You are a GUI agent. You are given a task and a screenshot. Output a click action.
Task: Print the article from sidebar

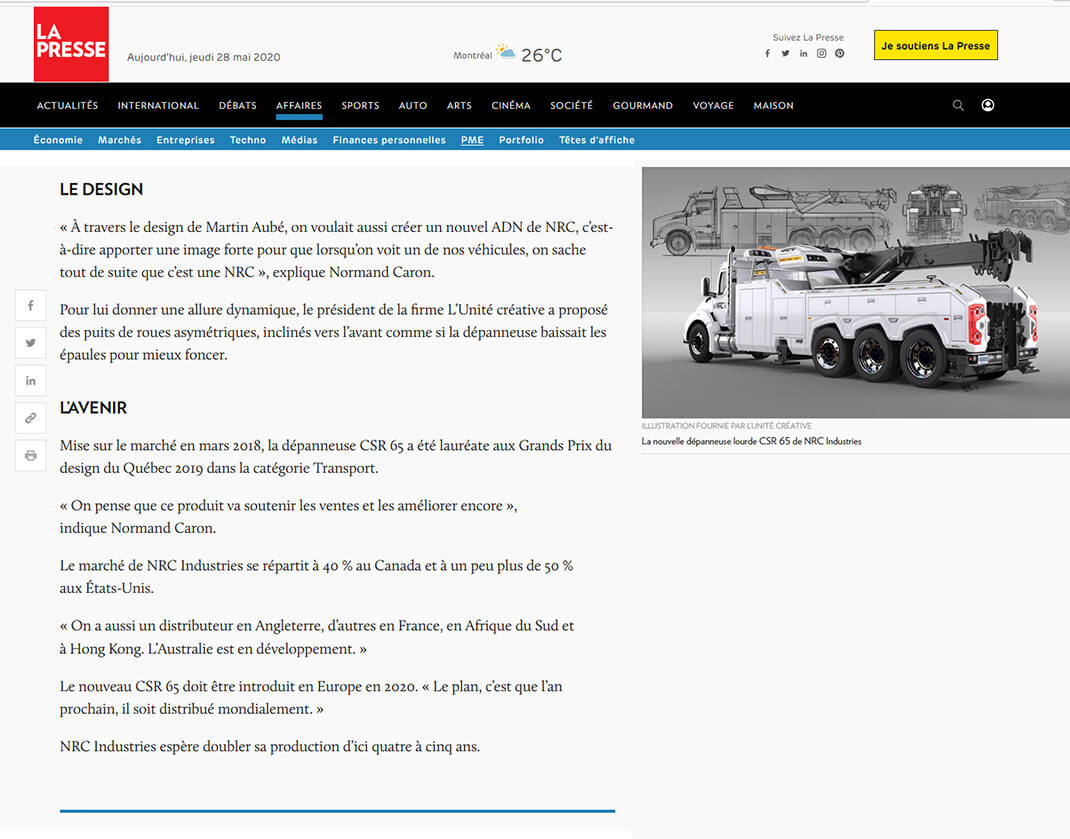pyautogui.click(x=31, y=455)
